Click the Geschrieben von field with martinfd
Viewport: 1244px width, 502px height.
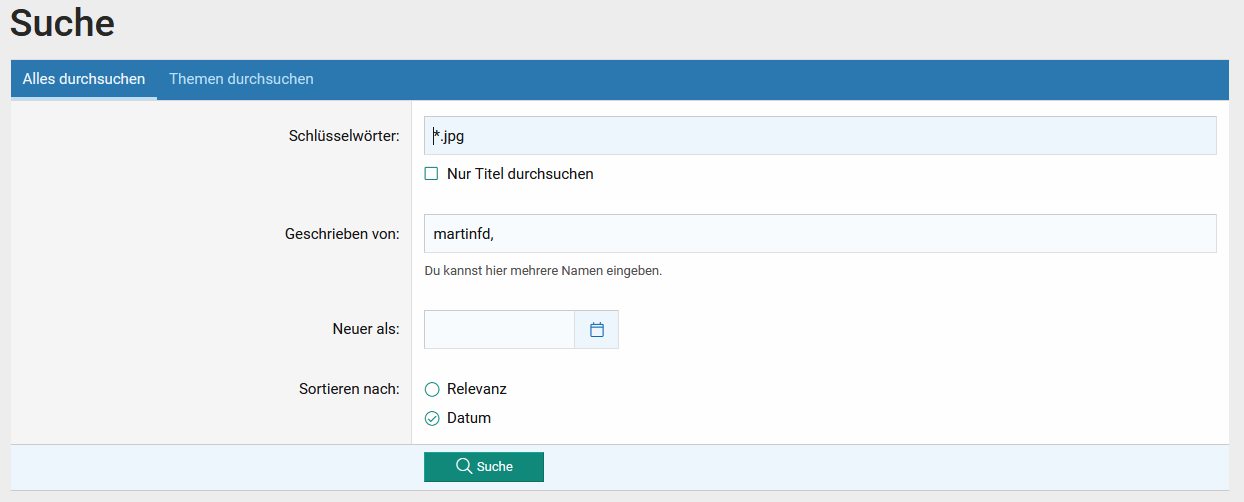[x=820, y=234]
